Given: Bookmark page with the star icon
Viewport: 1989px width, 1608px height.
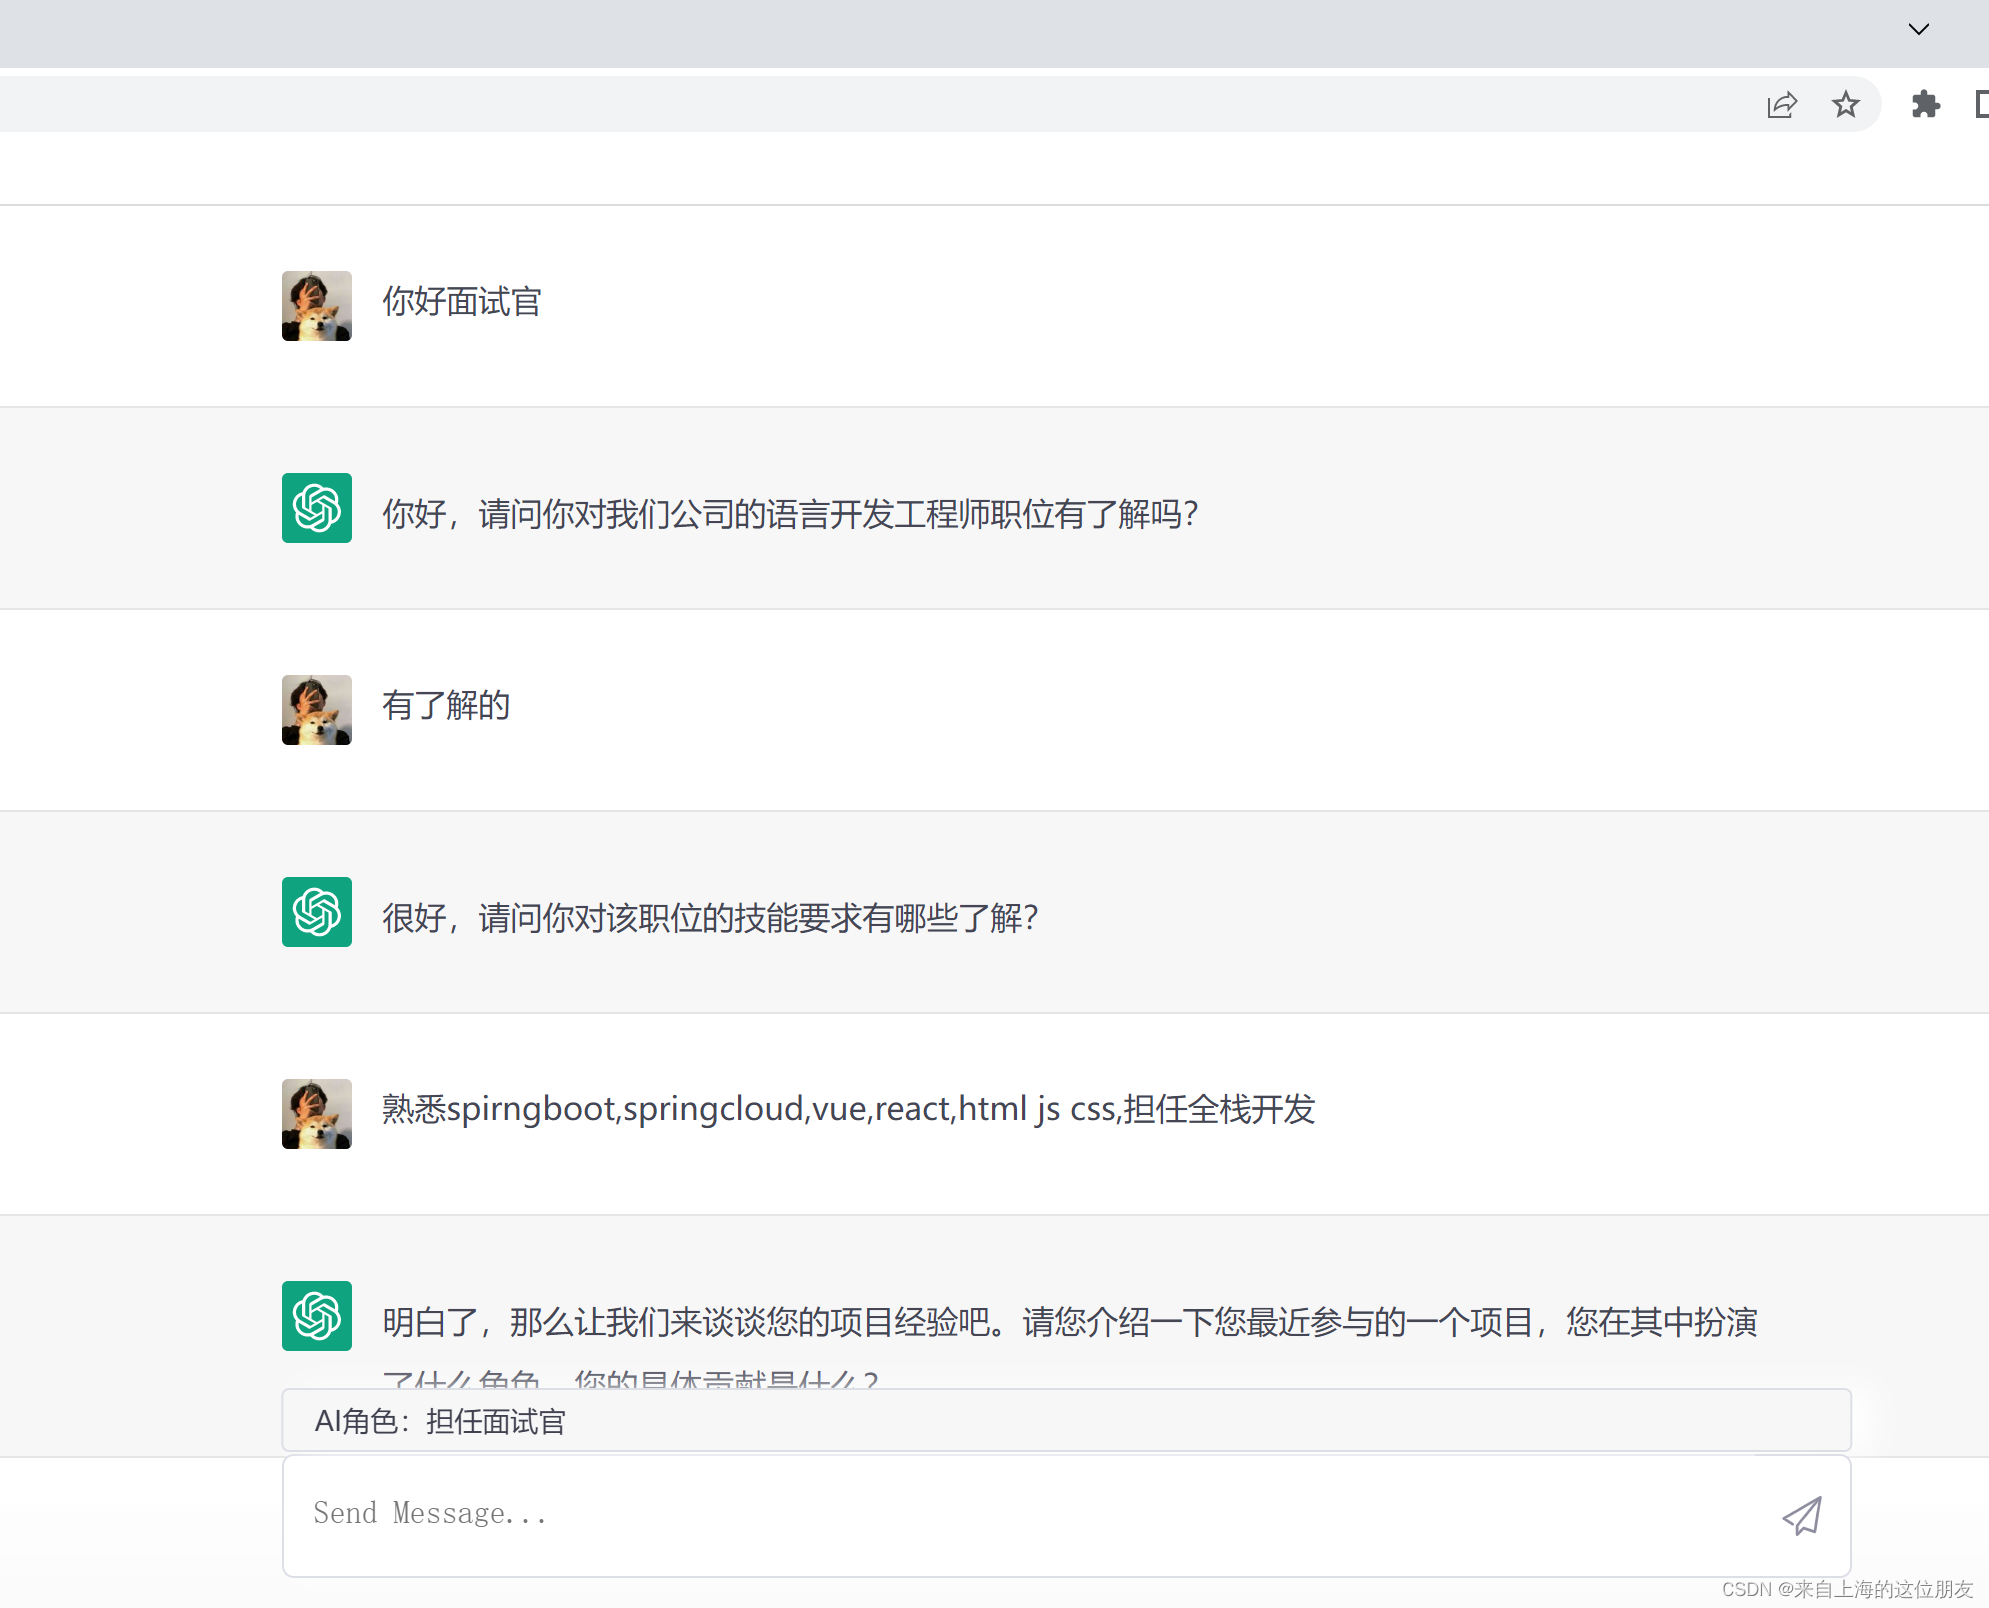Looking at the screenshot, I should [x=1845, y=105].
